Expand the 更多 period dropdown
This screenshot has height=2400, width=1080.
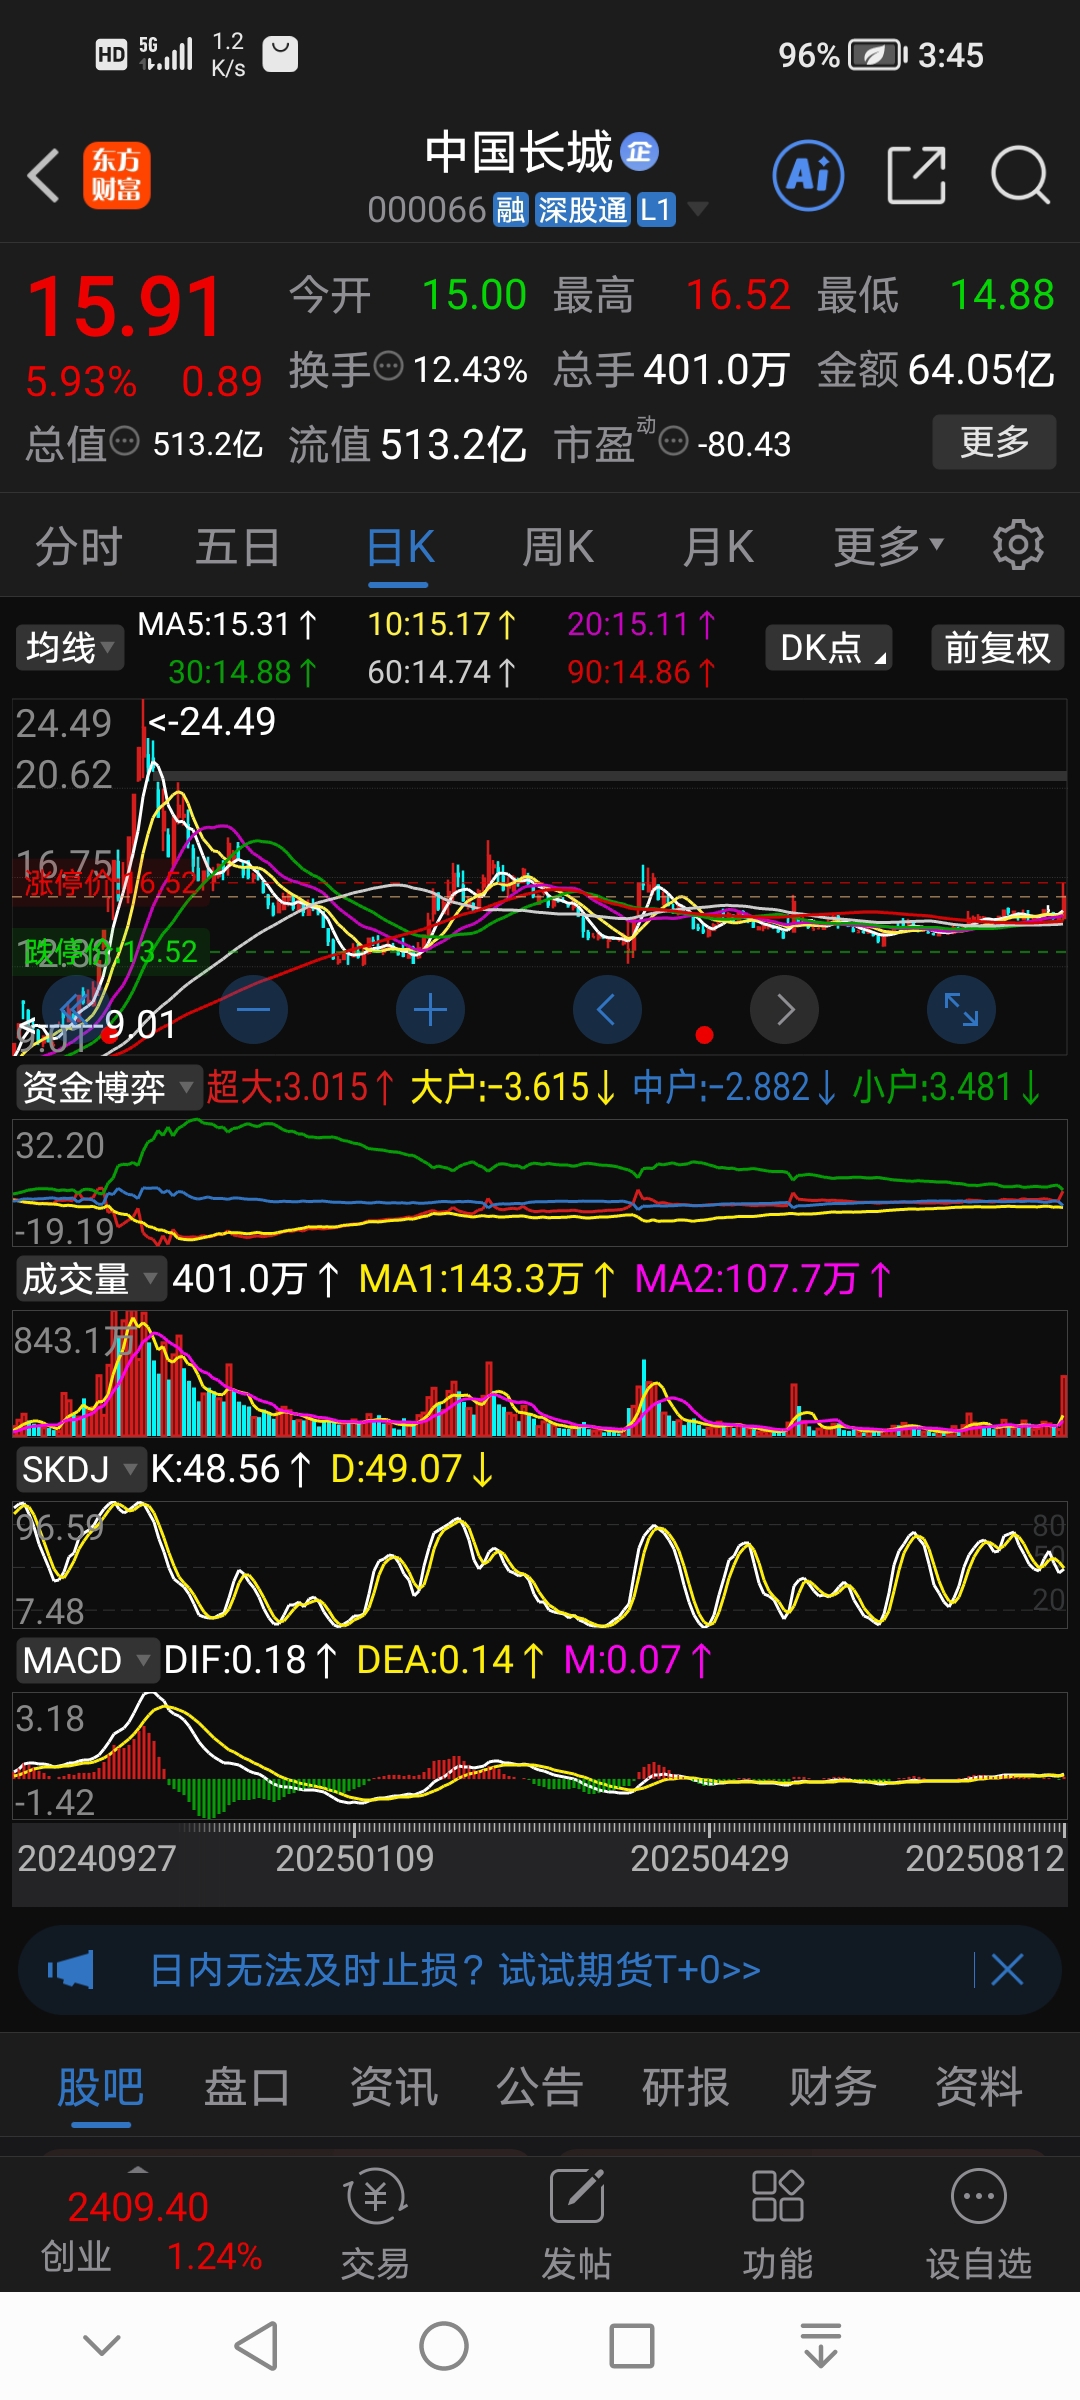tap(889, 546)
